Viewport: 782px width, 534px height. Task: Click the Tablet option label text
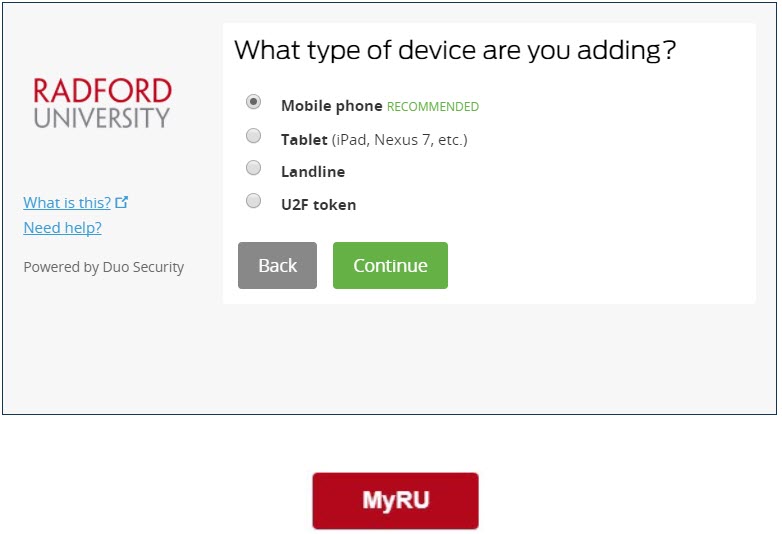304,140
